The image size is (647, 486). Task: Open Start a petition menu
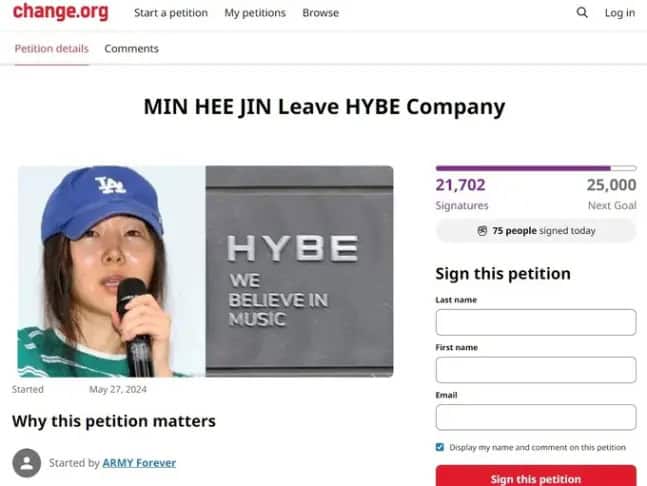tap(171, 13)
